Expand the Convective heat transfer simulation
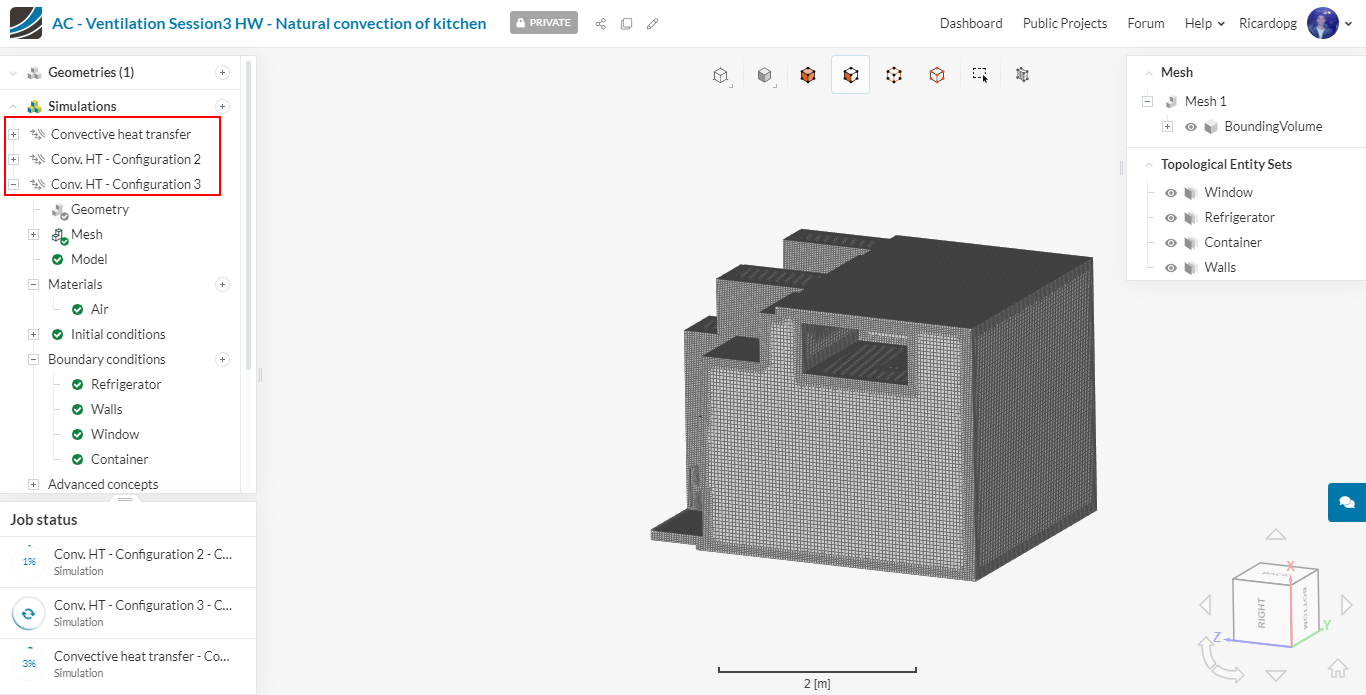The image size is (1366, 695). click(13, 134)
